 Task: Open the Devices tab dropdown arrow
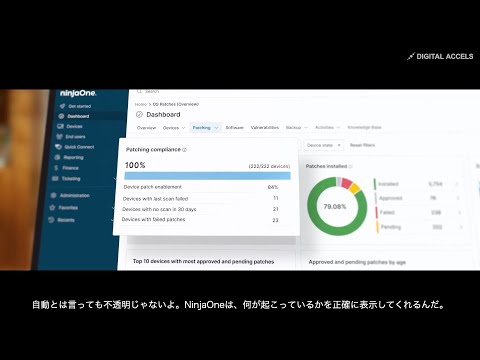pos(183,128)
